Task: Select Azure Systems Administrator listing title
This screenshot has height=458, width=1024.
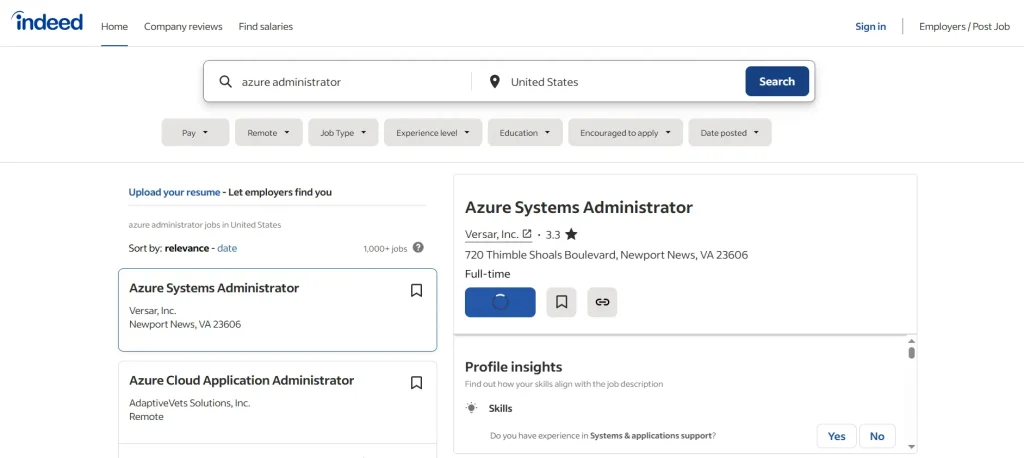Action: (214, 288)
